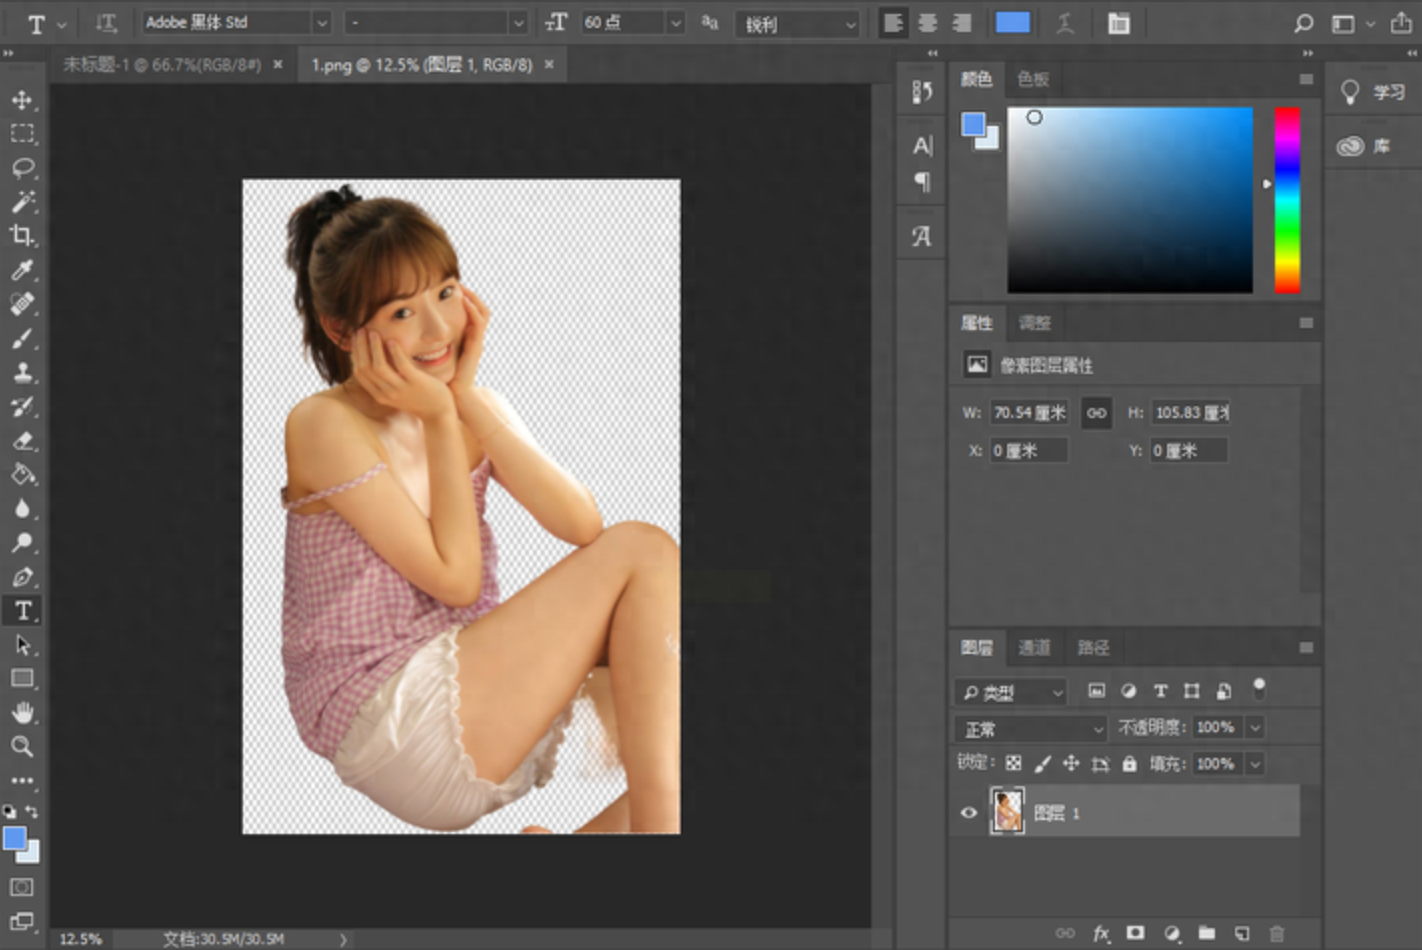Toggle lock all on layer
Screen dimensions: 1422x950
(x=1129, y=764)
